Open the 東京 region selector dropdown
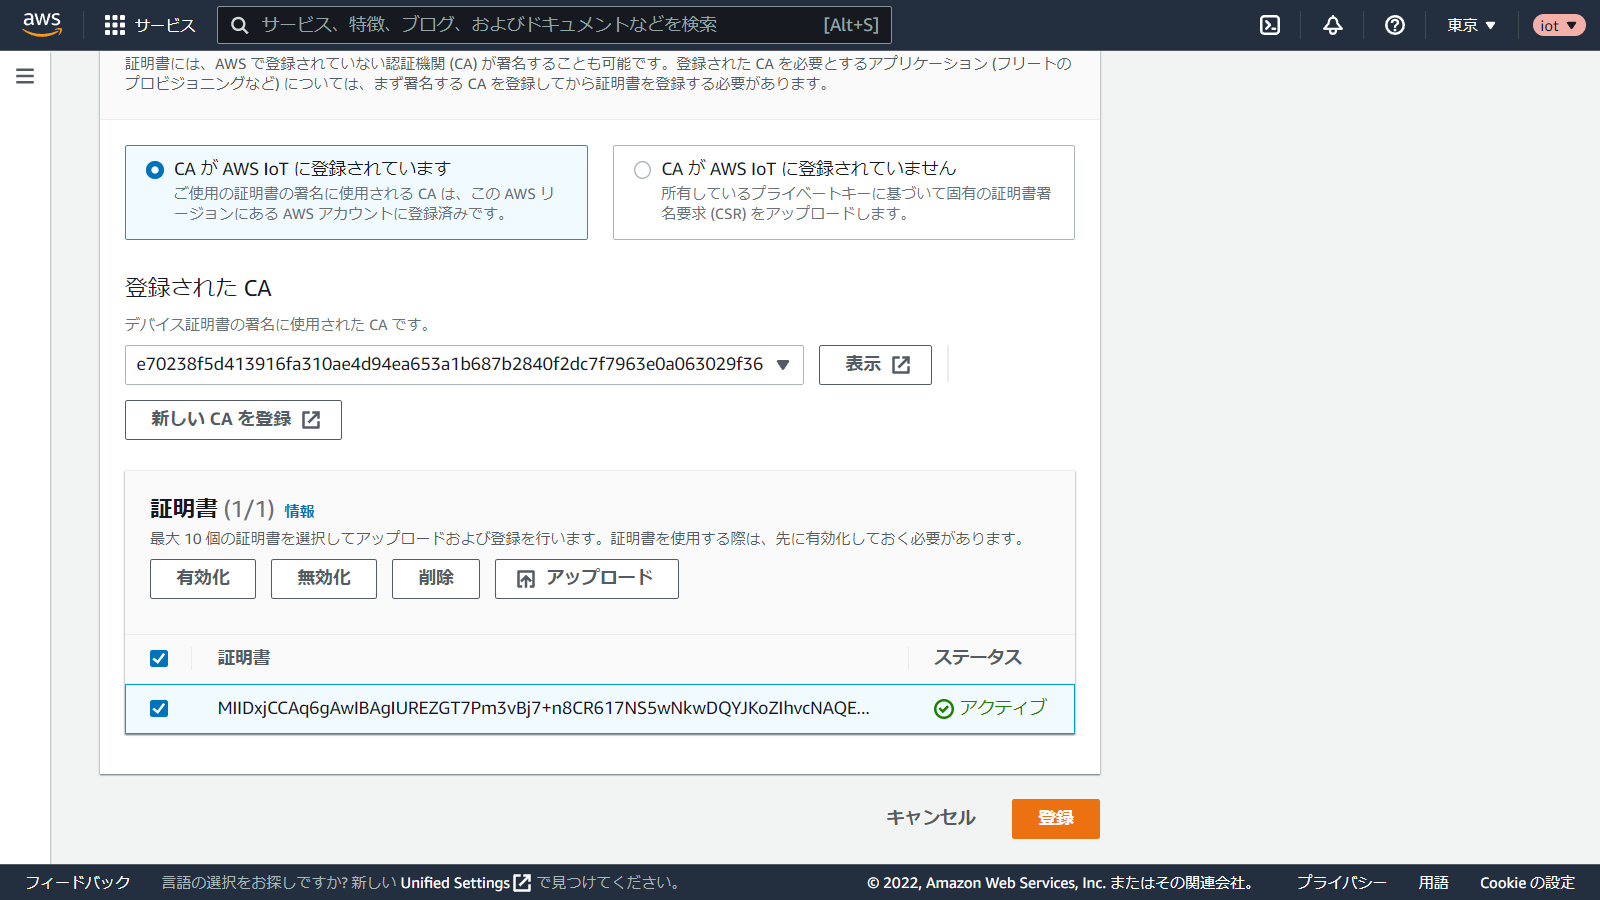This screenshot has height=900, width=1600. click(1471, 25)
